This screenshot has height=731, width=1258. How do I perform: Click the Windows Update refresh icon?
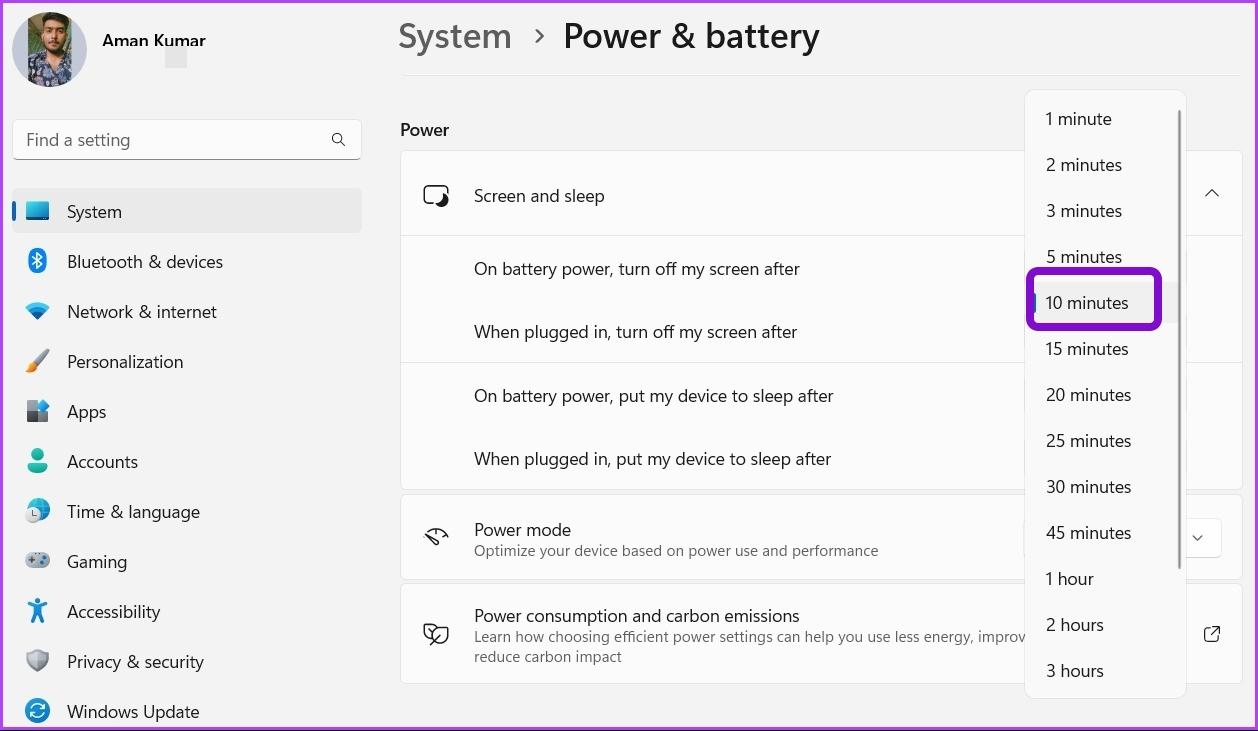[38, 711]
